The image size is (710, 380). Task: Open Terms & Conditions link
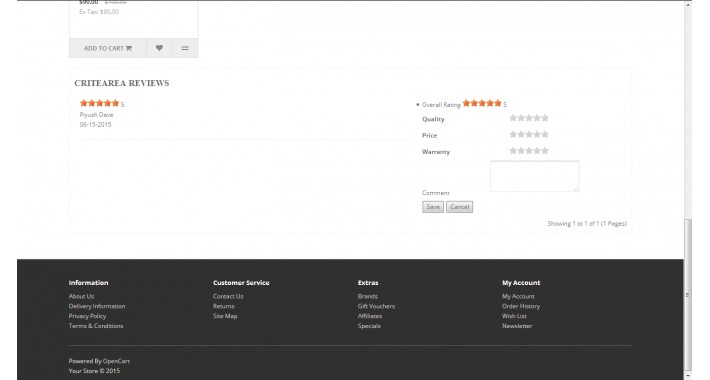coord(96,326)
